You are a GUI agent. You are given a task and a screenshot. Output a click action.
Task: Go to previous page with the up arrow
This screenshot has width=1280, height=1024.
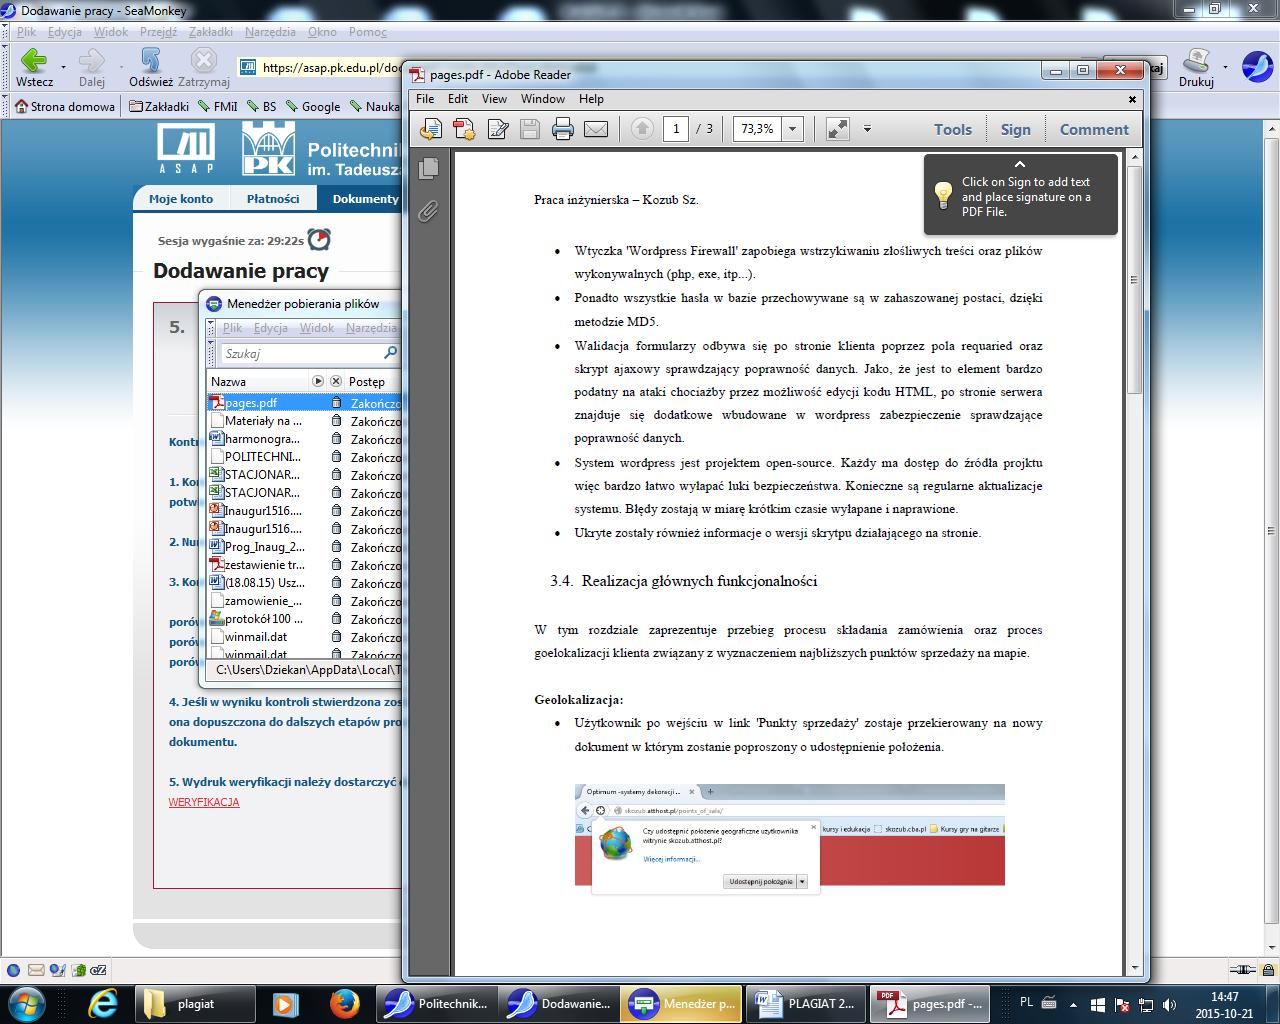(642, 129)
